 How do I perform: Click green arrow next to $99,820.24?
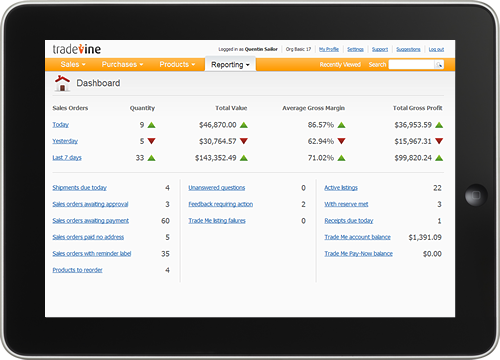439,158
